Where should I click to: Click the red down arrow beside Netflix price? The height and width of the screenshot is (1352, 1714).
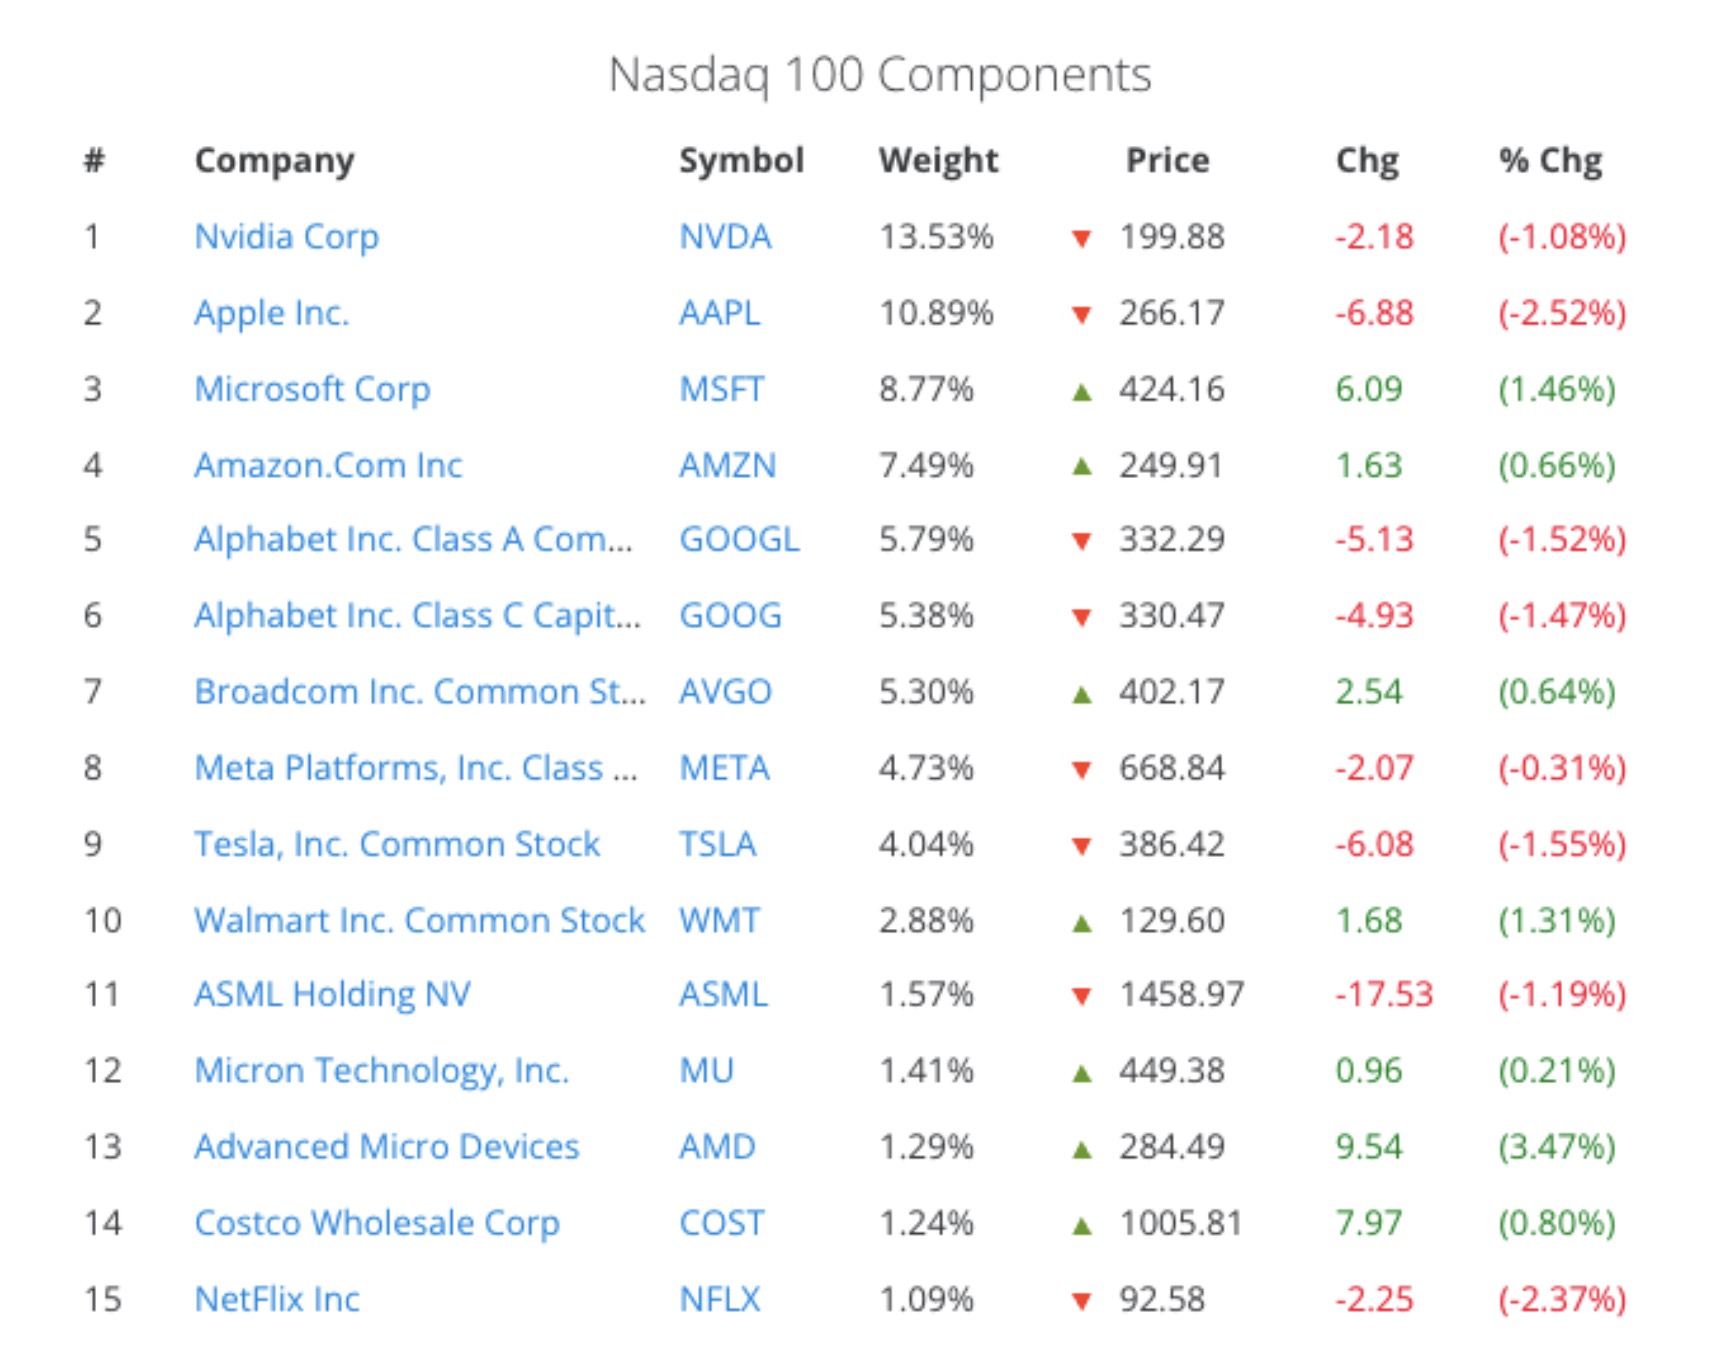coord(1081,1301)
